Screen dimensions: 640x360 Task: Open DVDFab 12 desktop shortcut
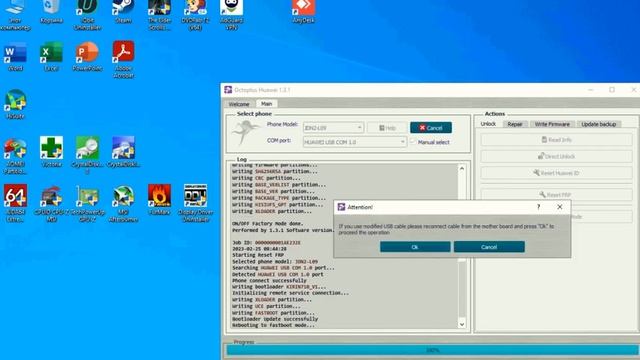tap(195, 14)
